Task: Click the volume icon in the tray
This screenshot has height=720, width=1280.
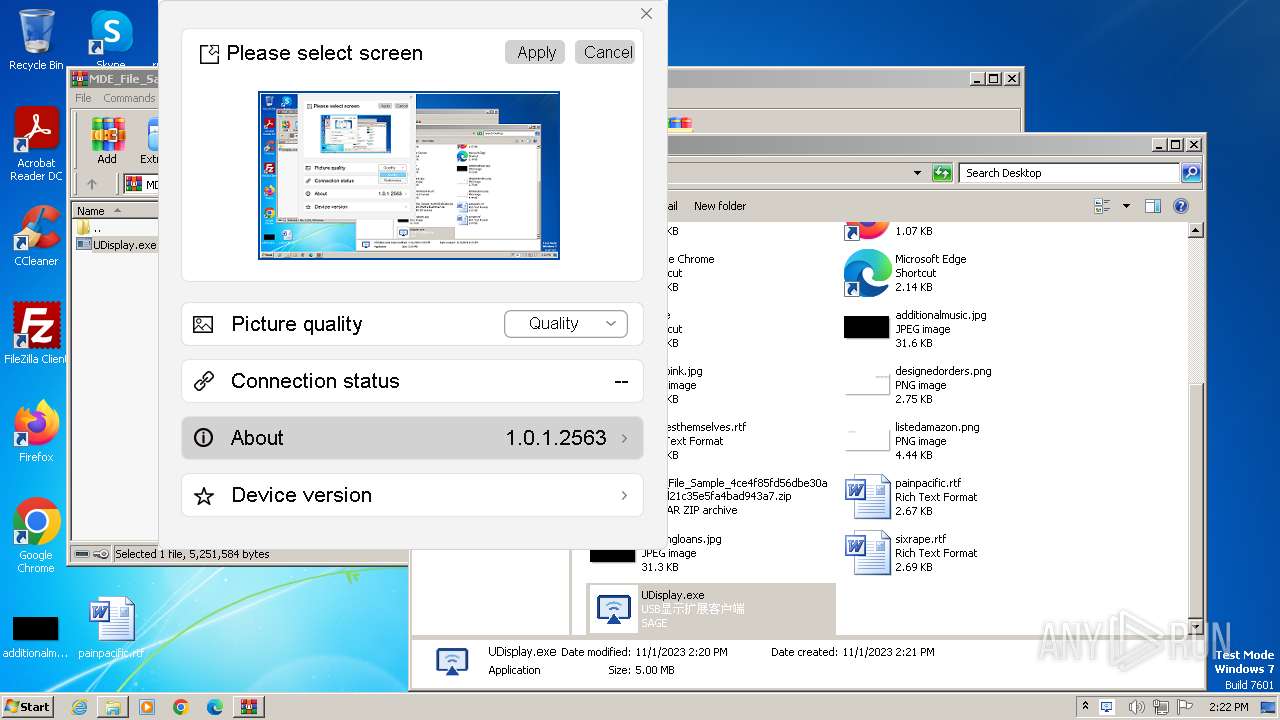Action: coord(1136,707)
